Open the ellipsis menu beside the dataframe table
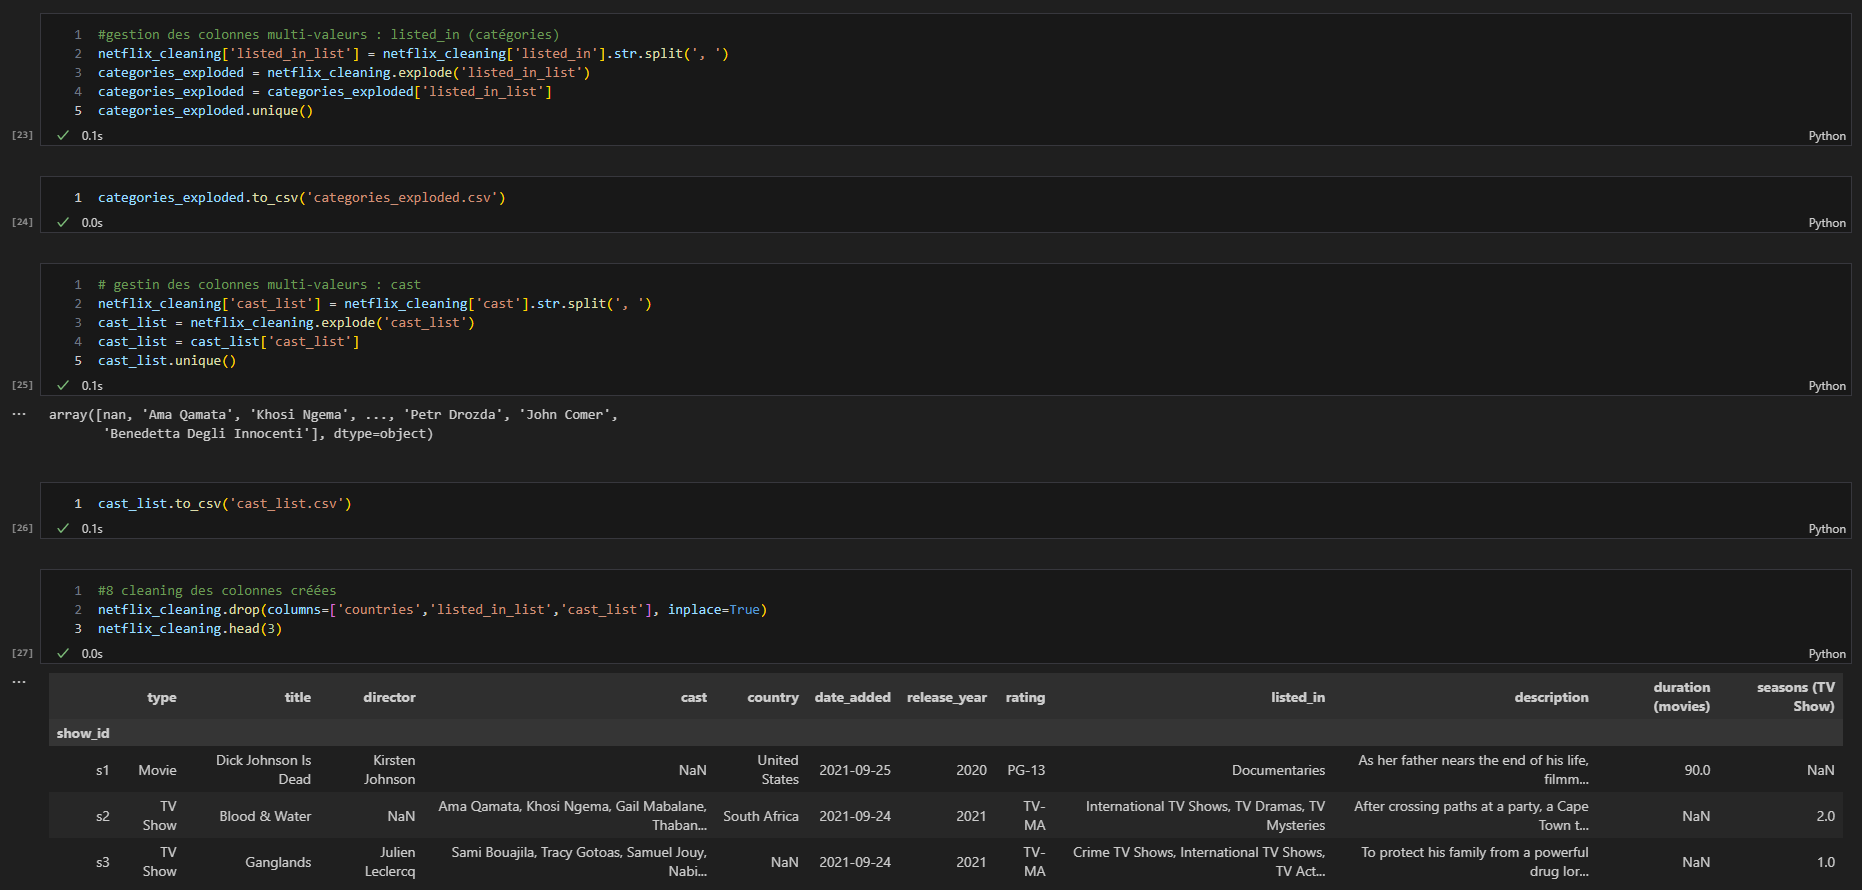The height and width of the screenshot is (890, 1862). click(19, 682)
